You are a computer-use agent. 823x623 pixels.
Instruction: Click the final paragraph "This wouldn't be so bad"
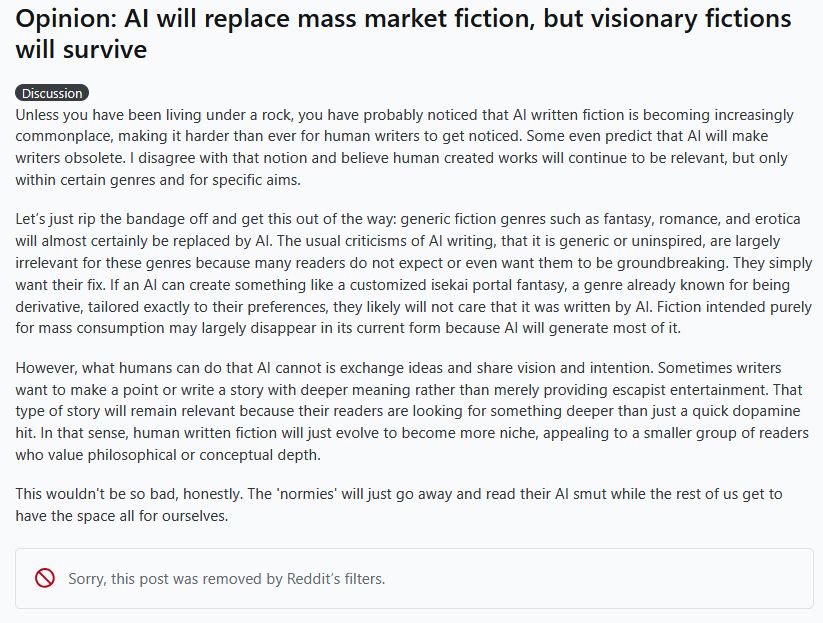[400, 505]
